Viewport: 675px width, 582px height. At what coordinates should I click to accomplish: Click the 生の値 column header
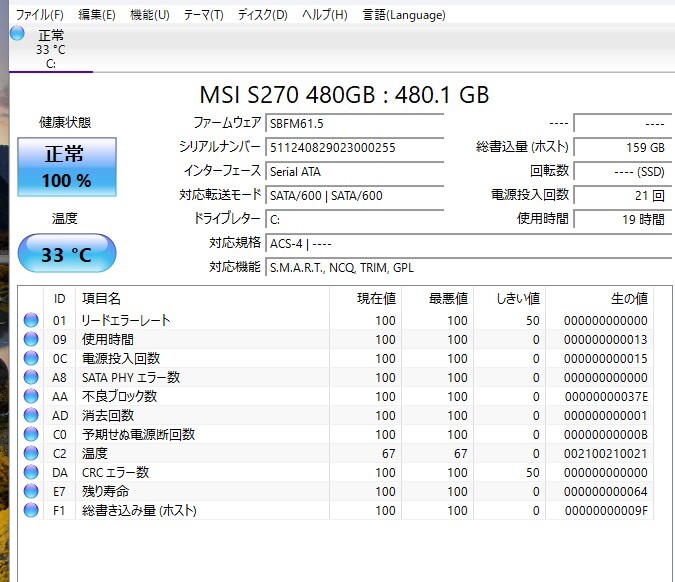(x=599, y=298)
